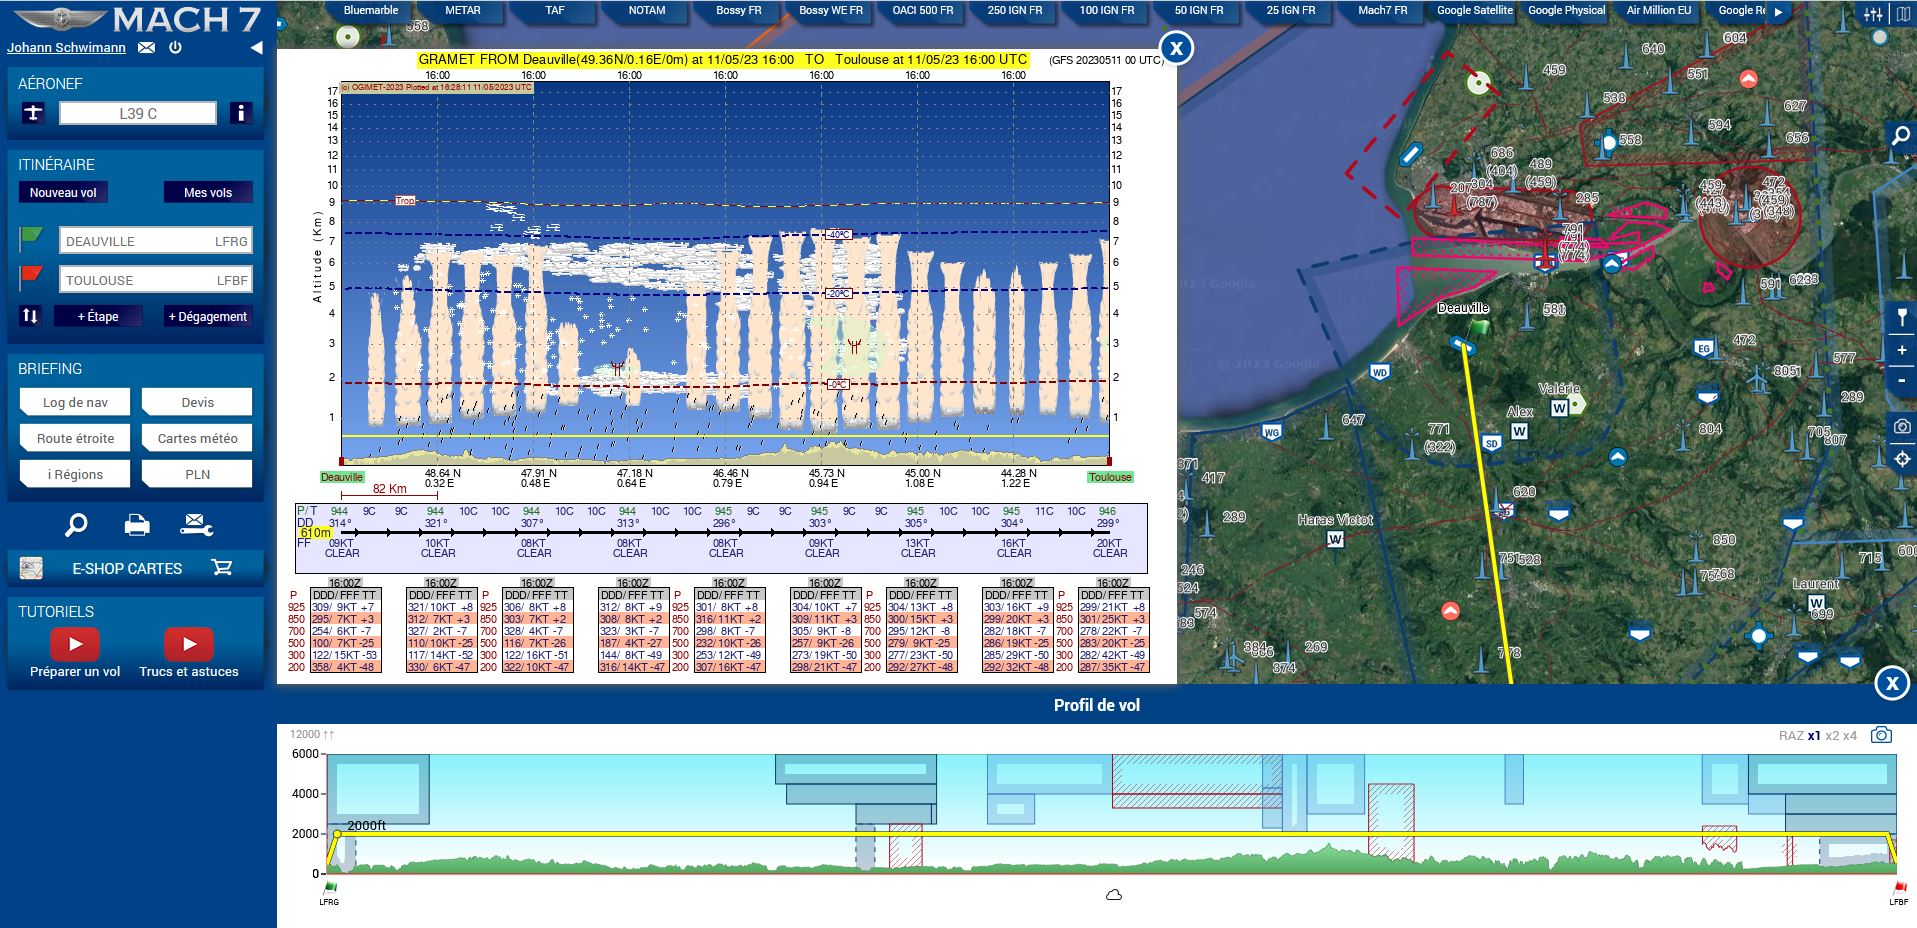Screen dimensions: 1917x928
Task: Open E-SHOP CARTES link
Action: click(127, 568)
